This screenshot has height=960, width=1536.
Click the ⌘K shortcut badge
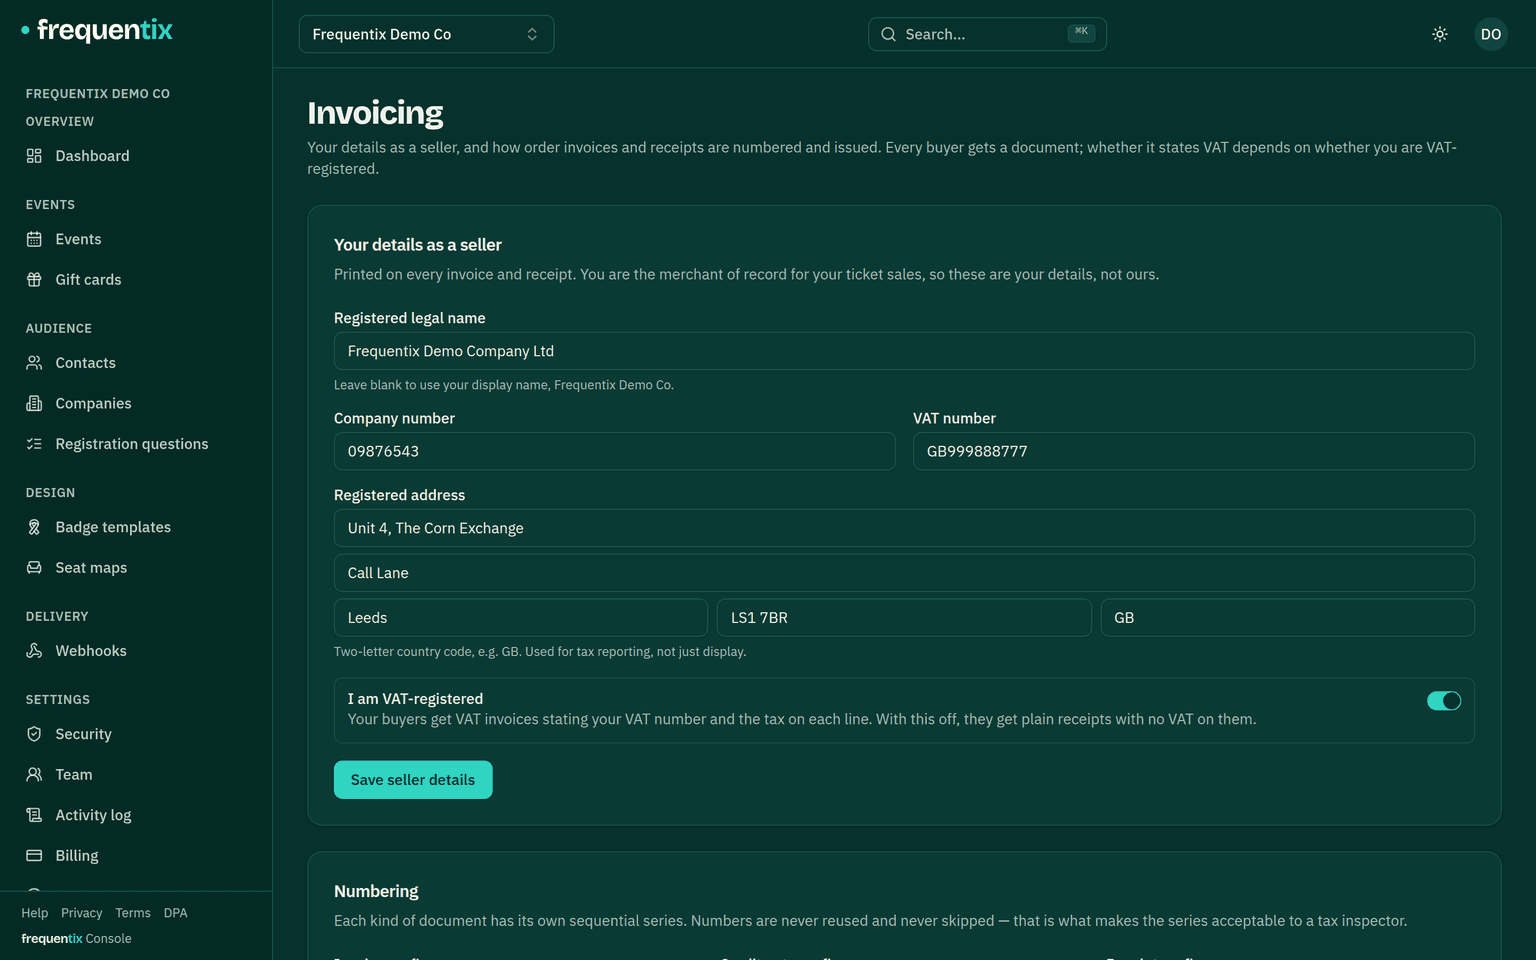click(1081, 32)
